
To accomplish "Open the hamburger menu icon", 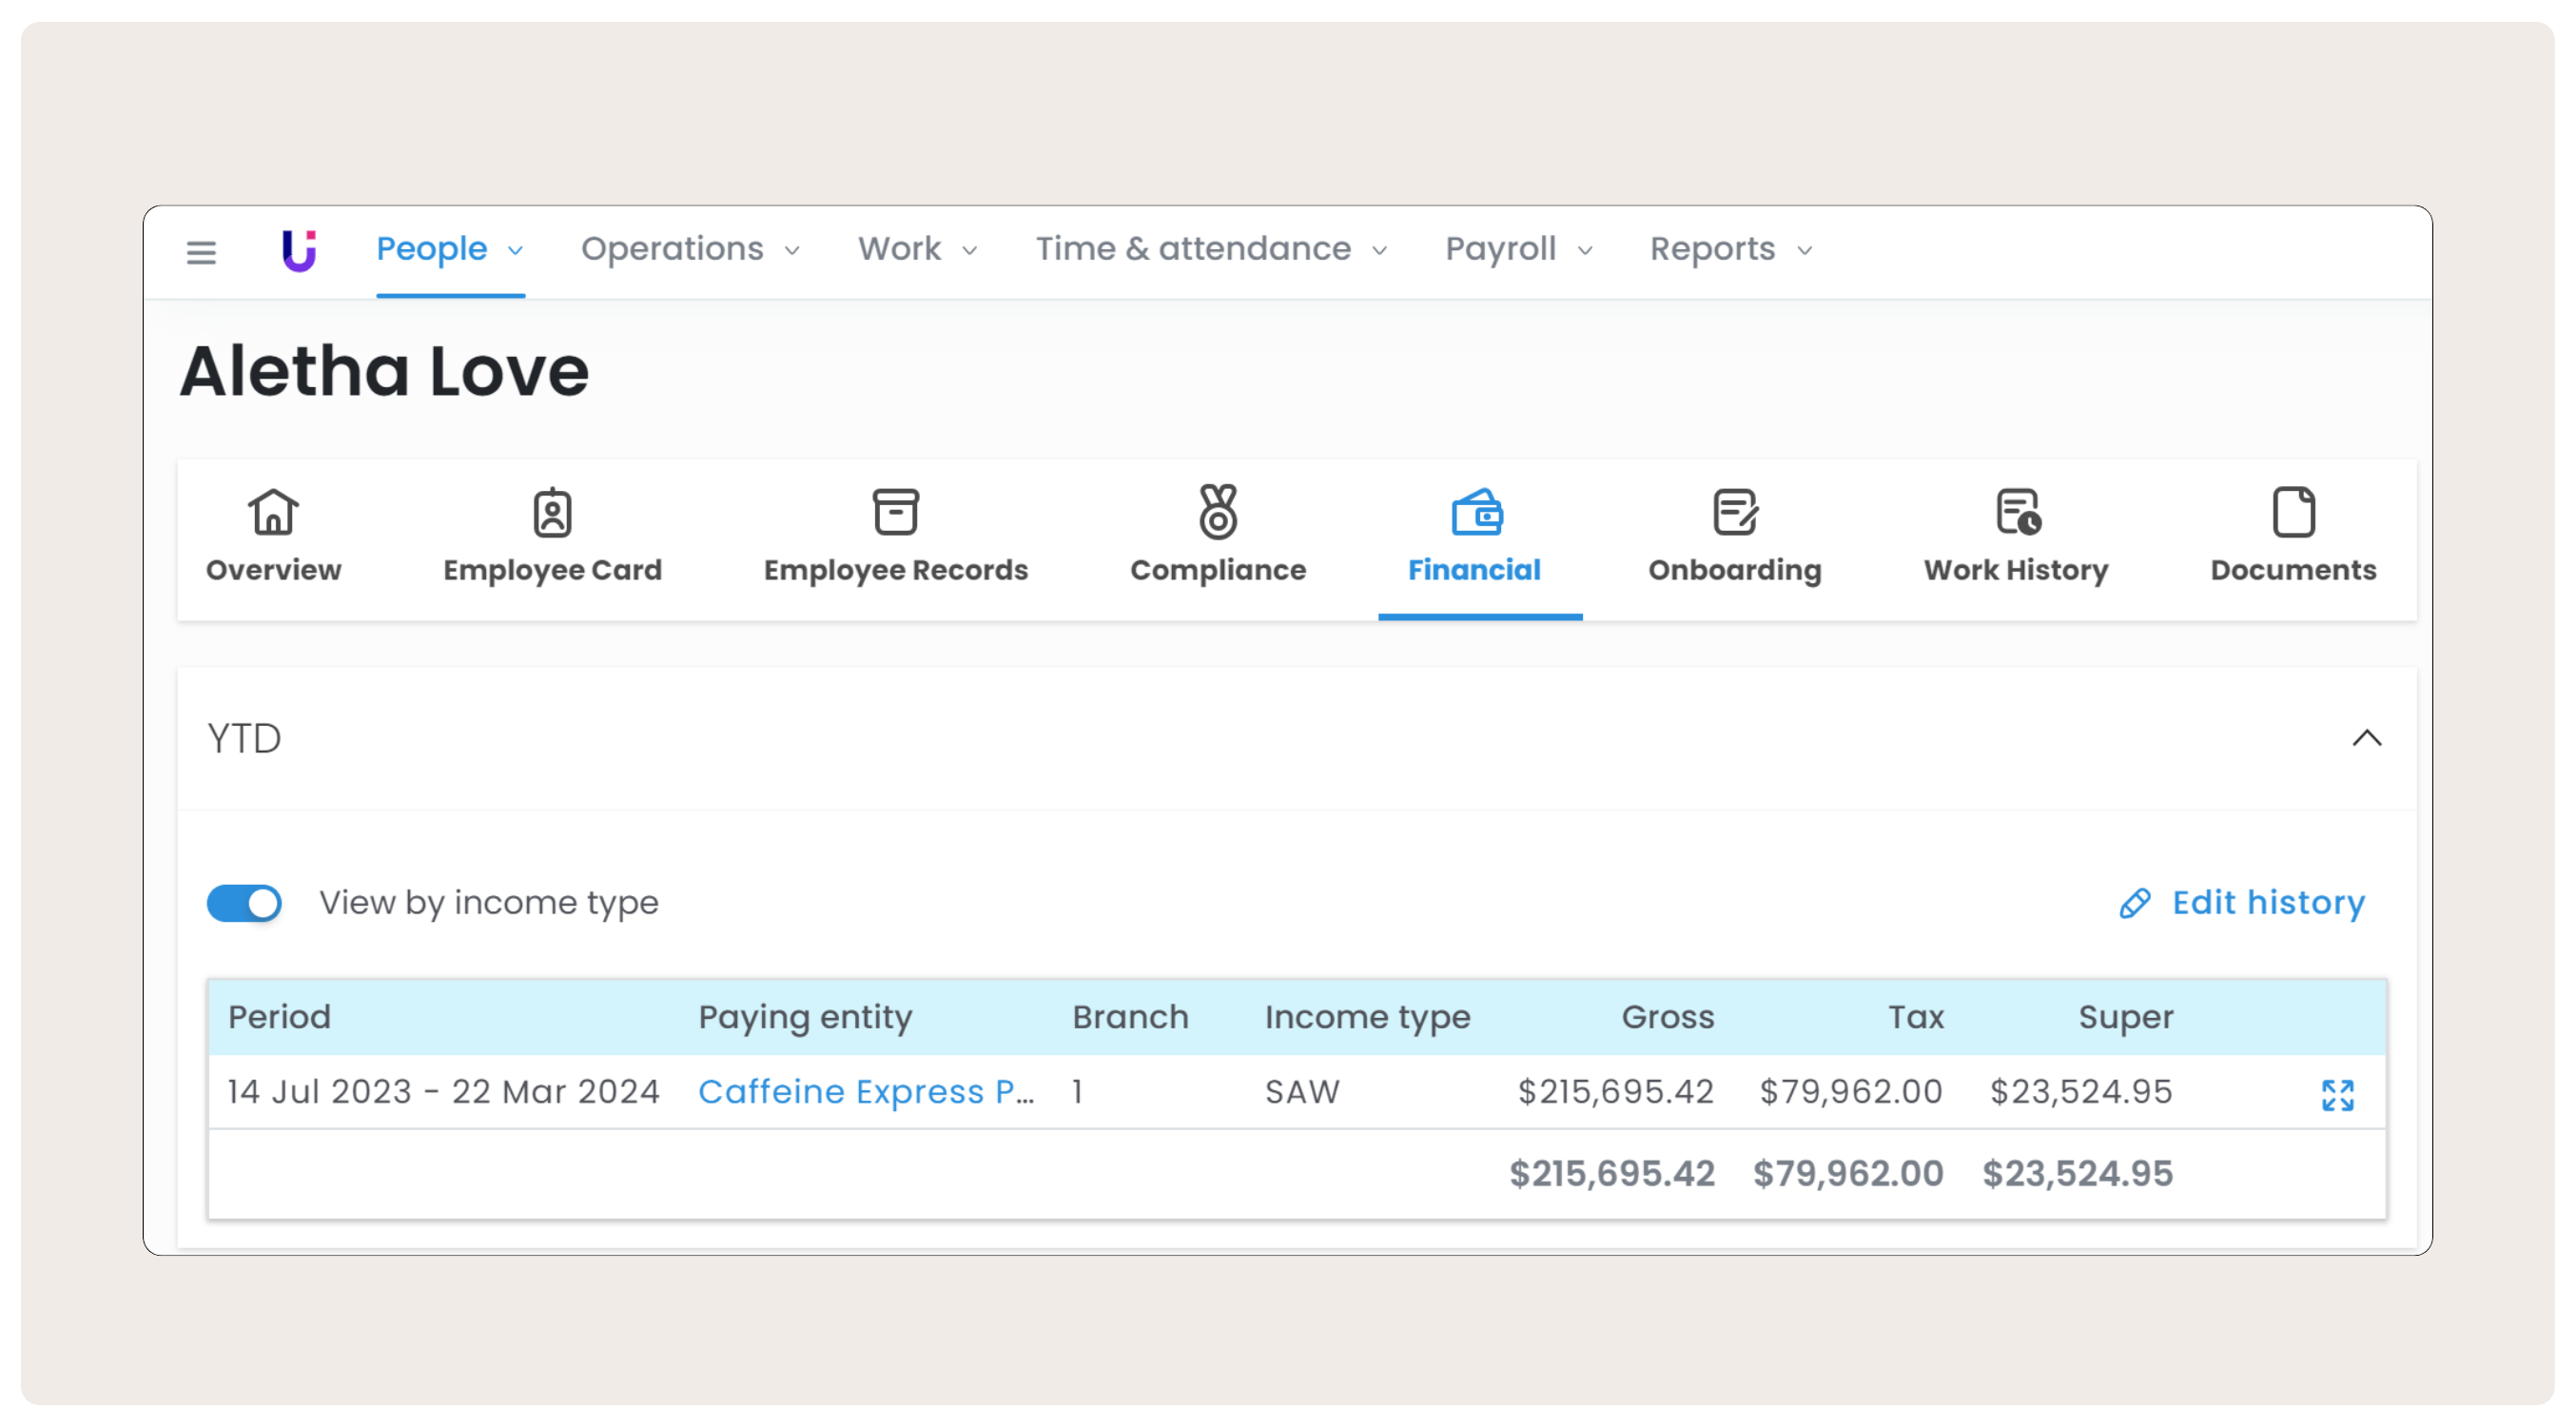I will click(201, 252).
